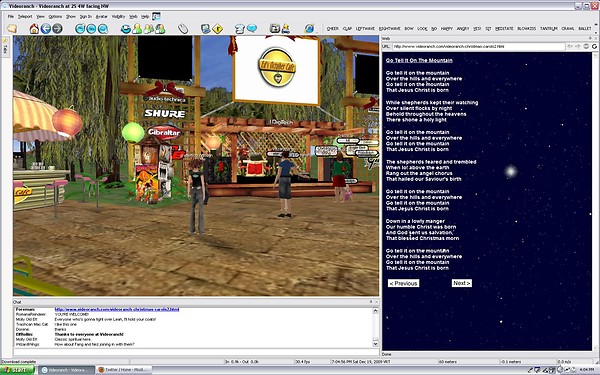Click the URL address field

pos(478,46)
